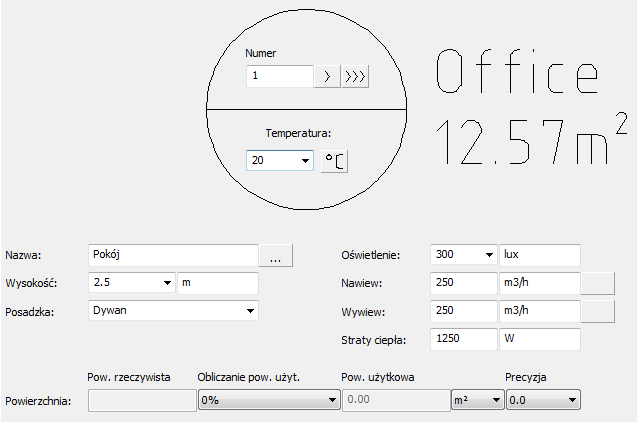The image size is (637, 422).
Task: Click the Precyzja column heading
Action: click(526, 377)
